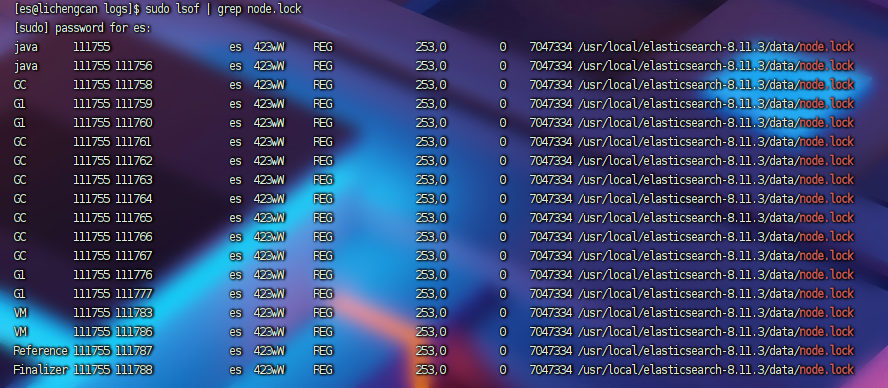Viewport: 888px width, 388px height.
Task: Select the 'Finalizer' command name
Action: click(41, 370)
